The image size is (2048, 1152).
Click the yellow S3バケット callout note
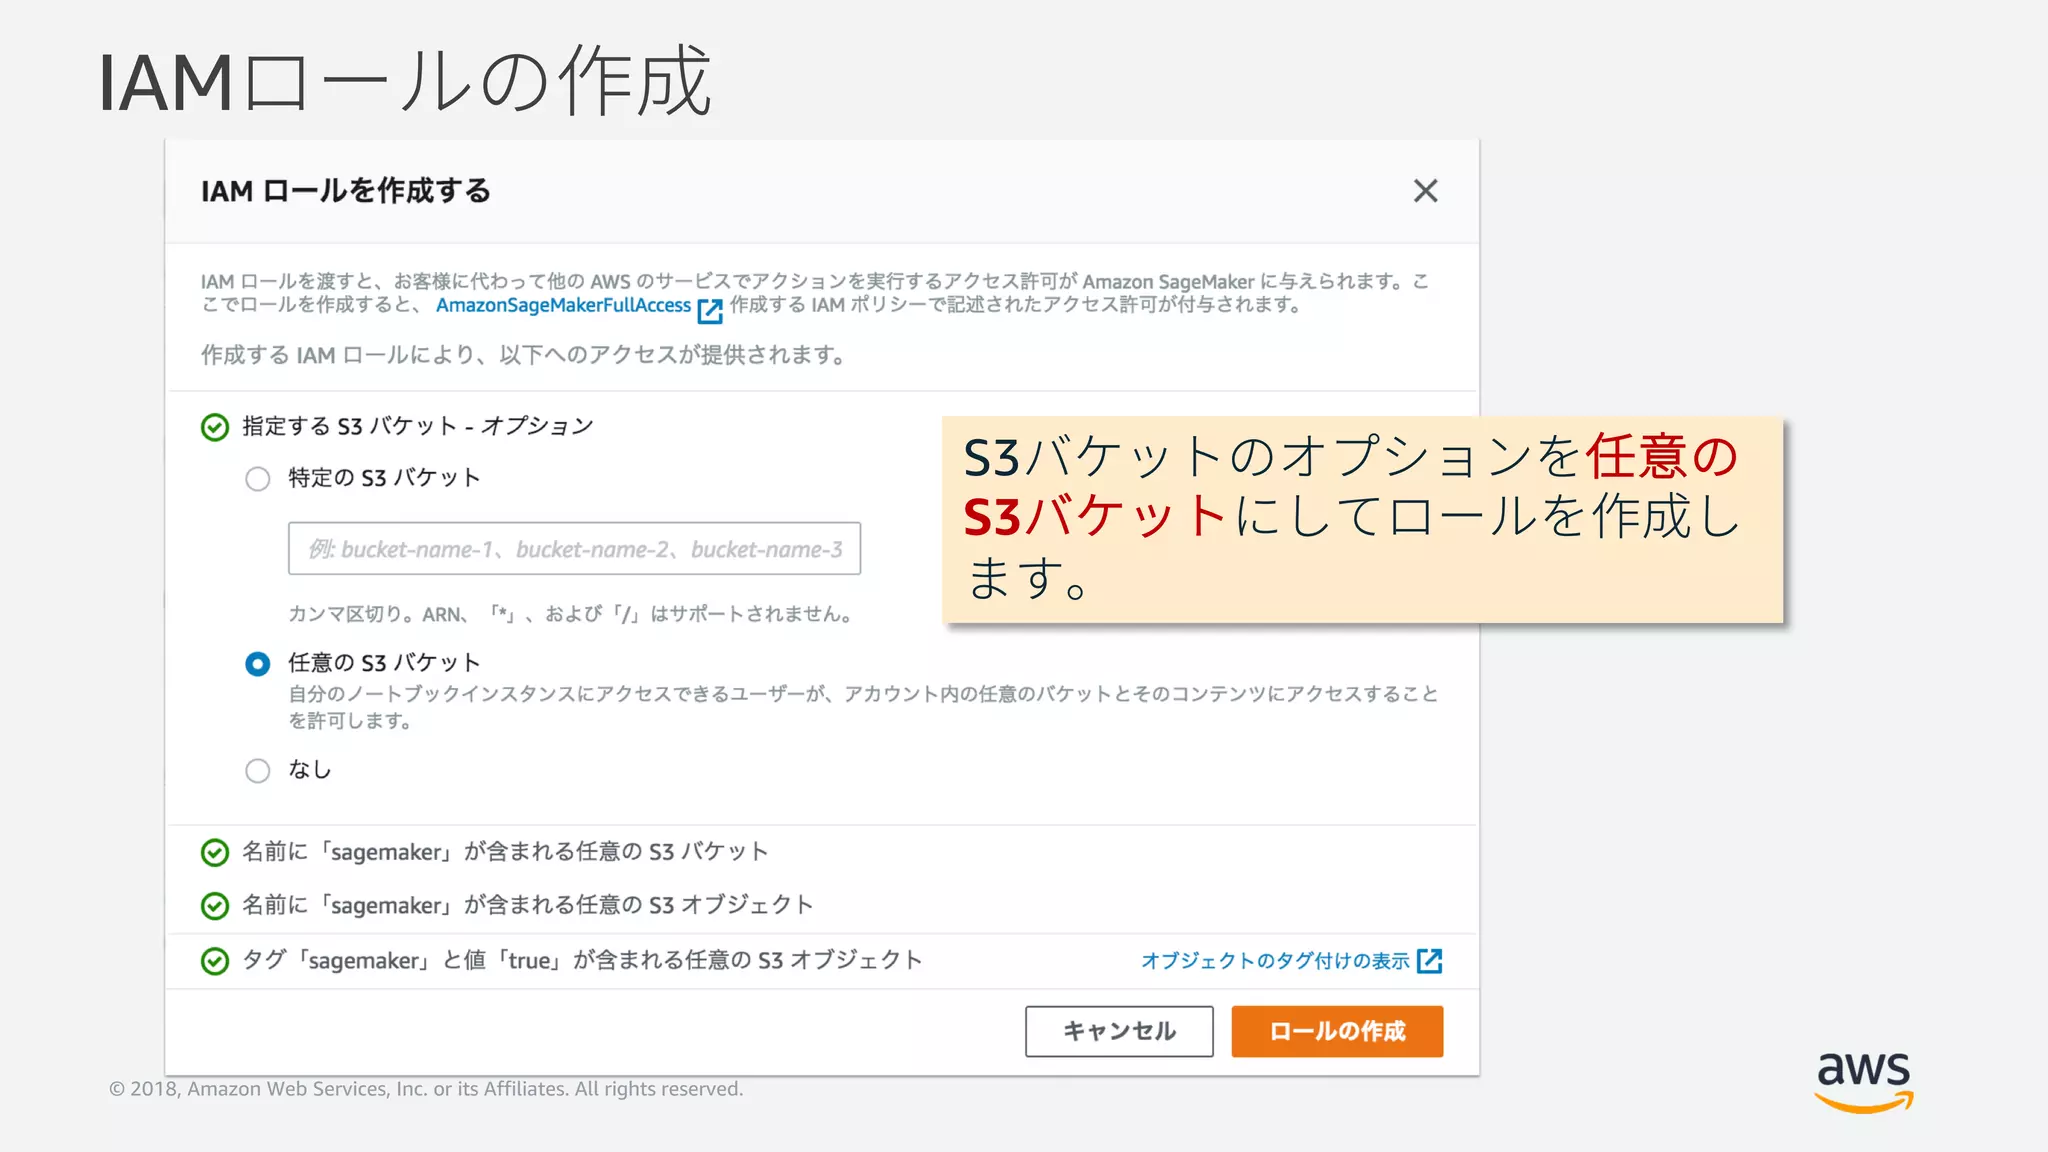1362,520
